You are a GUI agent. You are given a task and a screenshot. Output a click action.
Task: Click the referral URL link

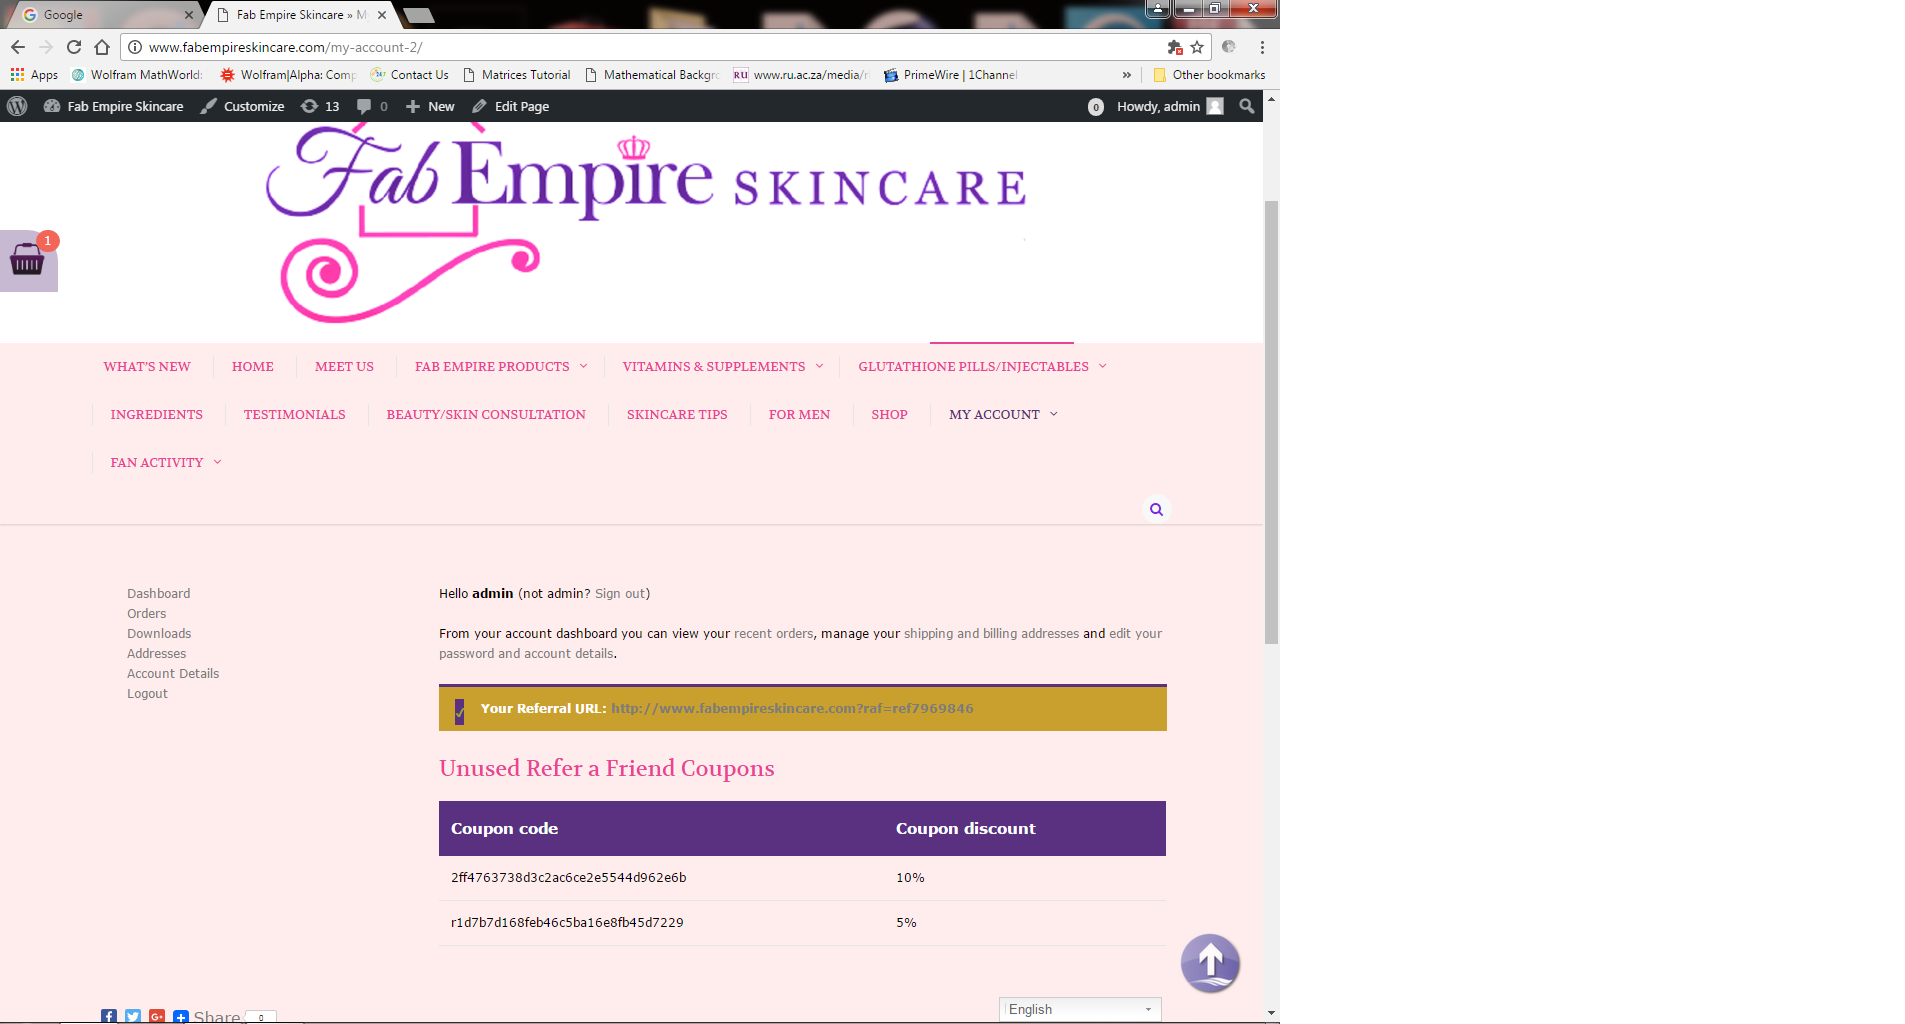click(x=792, y=708)
